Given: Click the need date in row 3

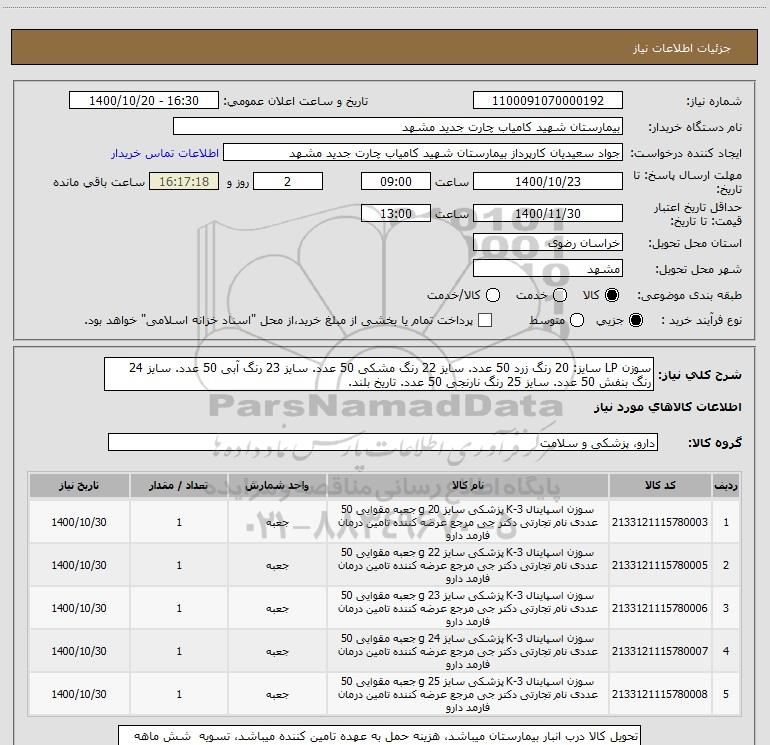Looking at the screenshot, I should (79, 608).
